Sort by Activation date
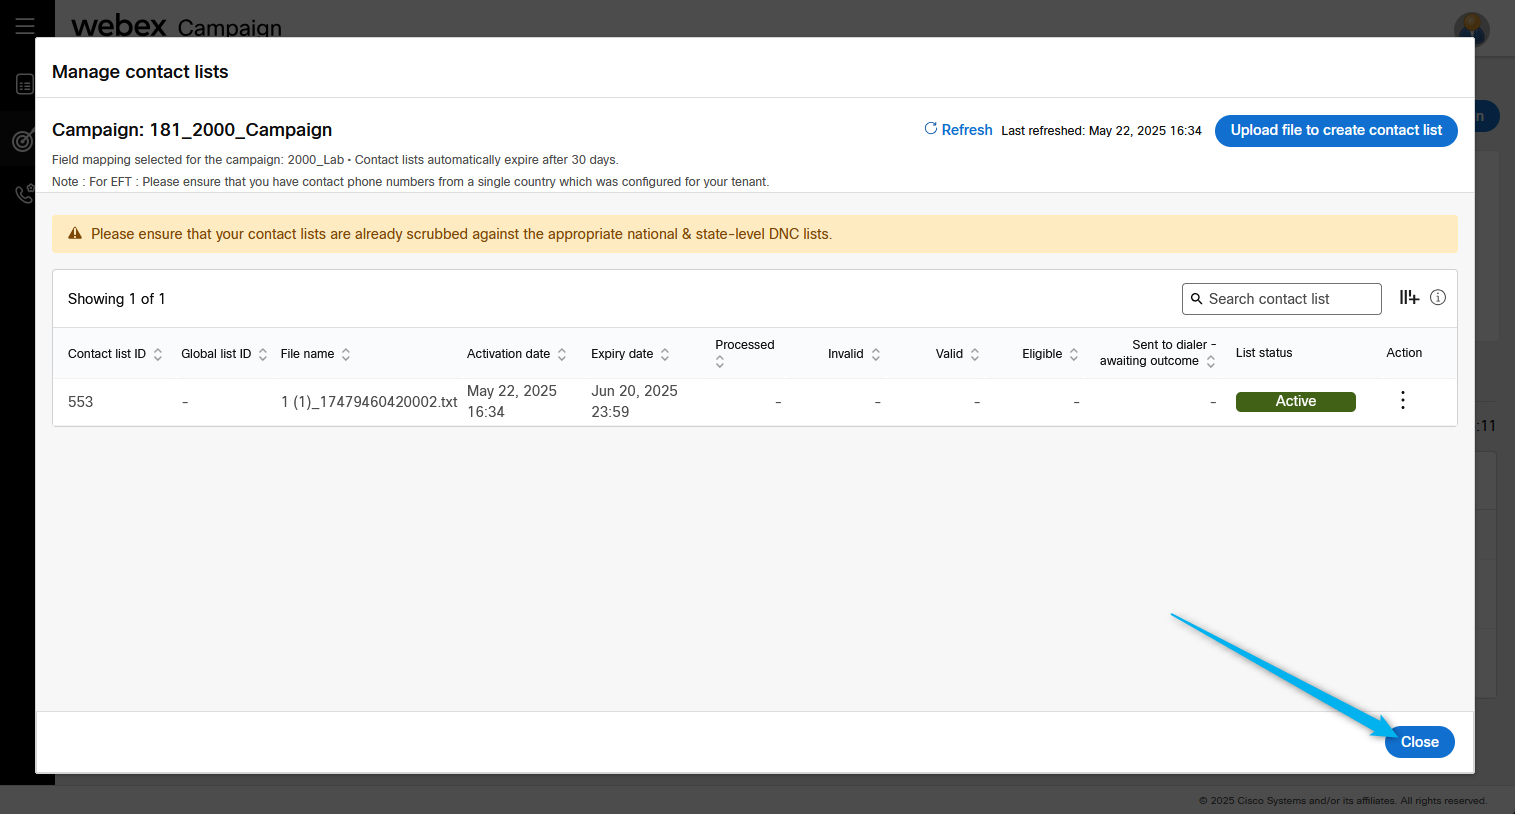This screenshot has height=814, width=1515. tap(562, 354)
